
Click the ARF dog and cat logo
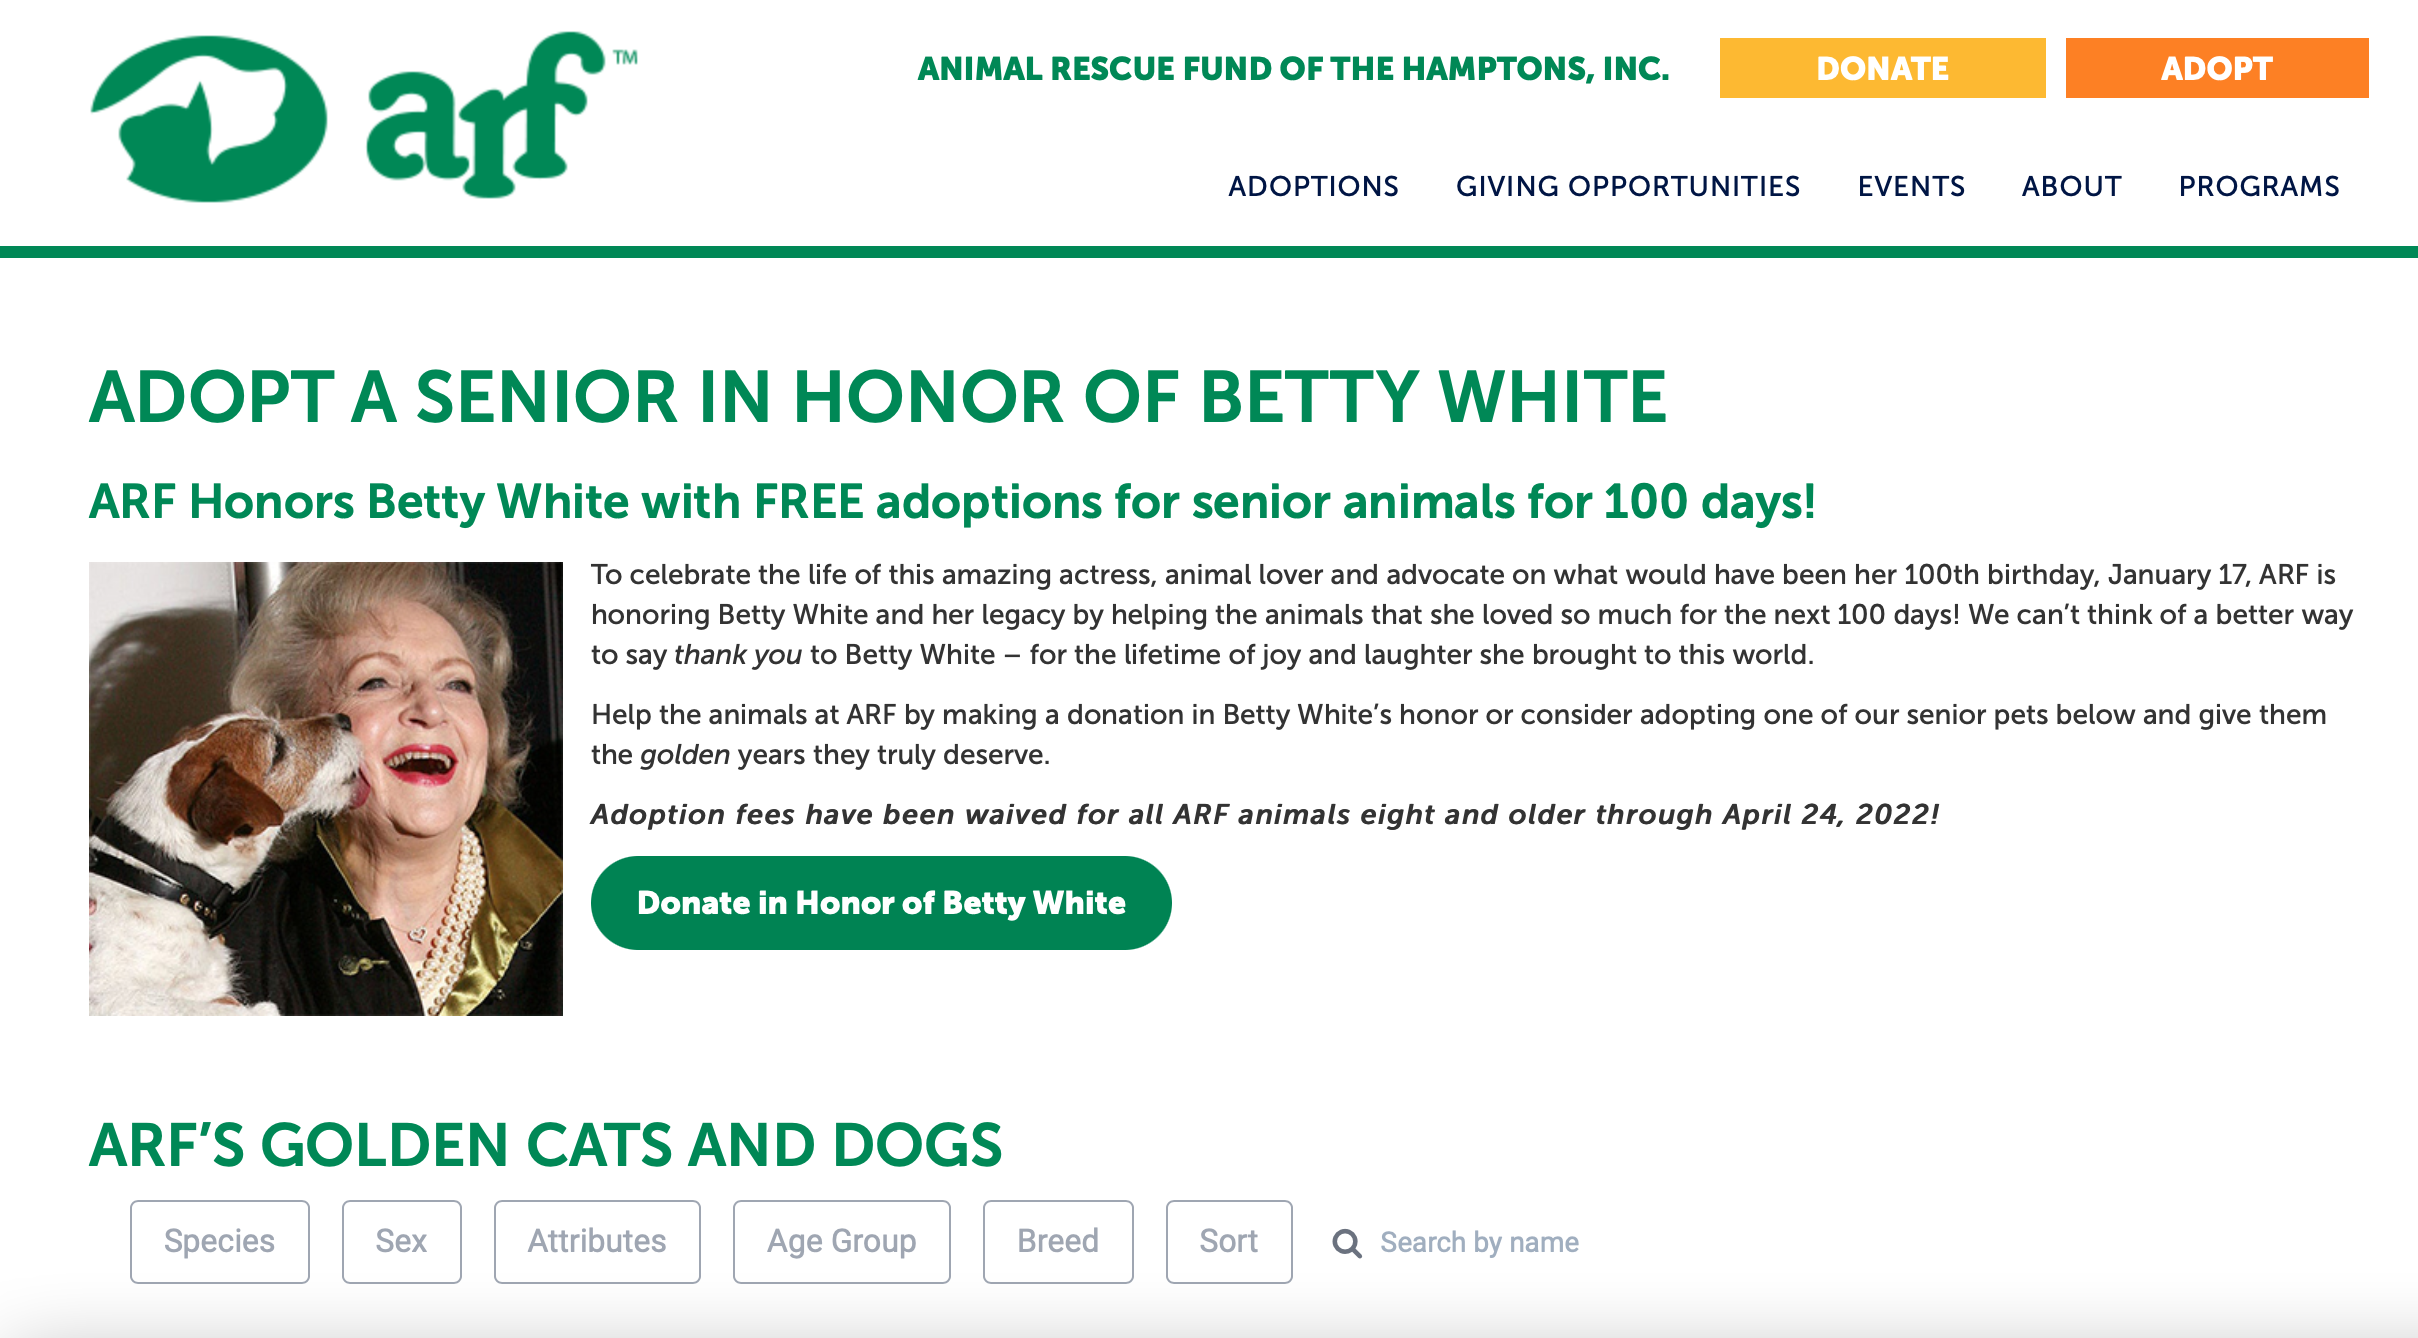coord(208,118)
